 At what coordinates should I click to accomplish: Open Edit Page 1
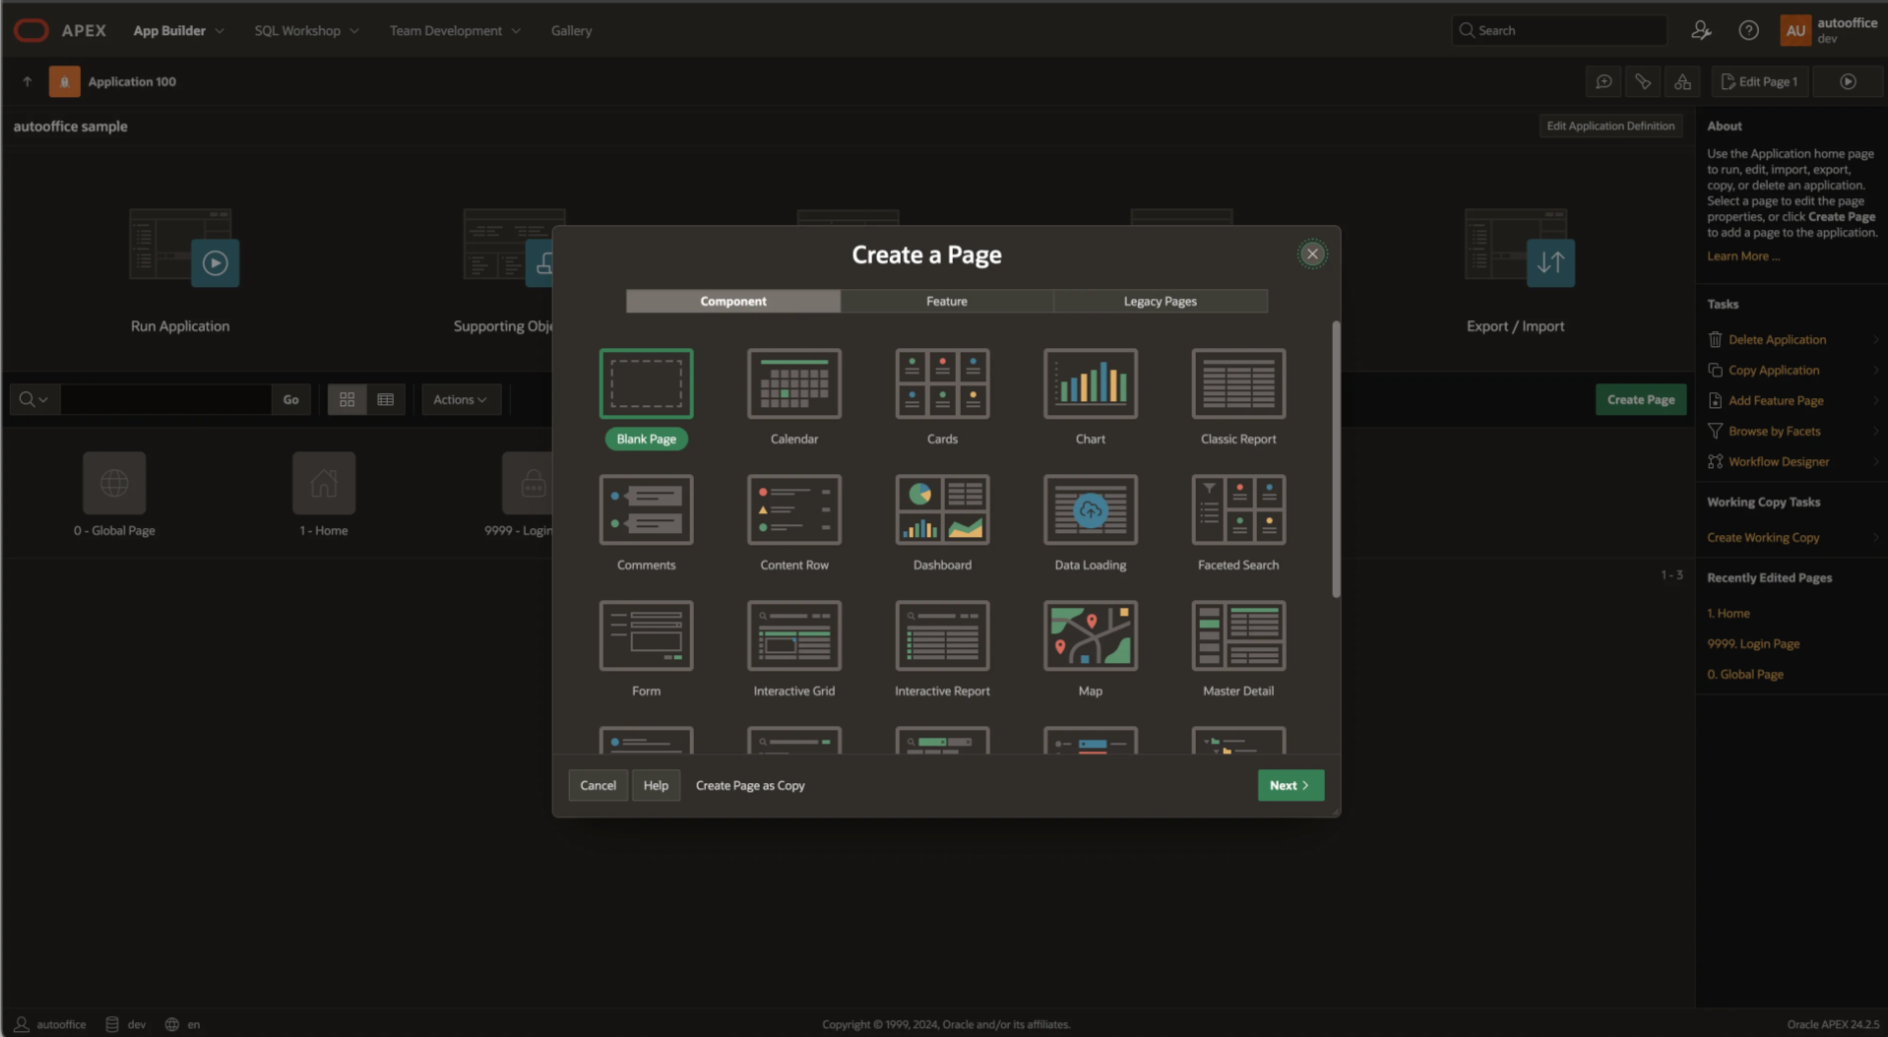click(x=1759, y=82)
